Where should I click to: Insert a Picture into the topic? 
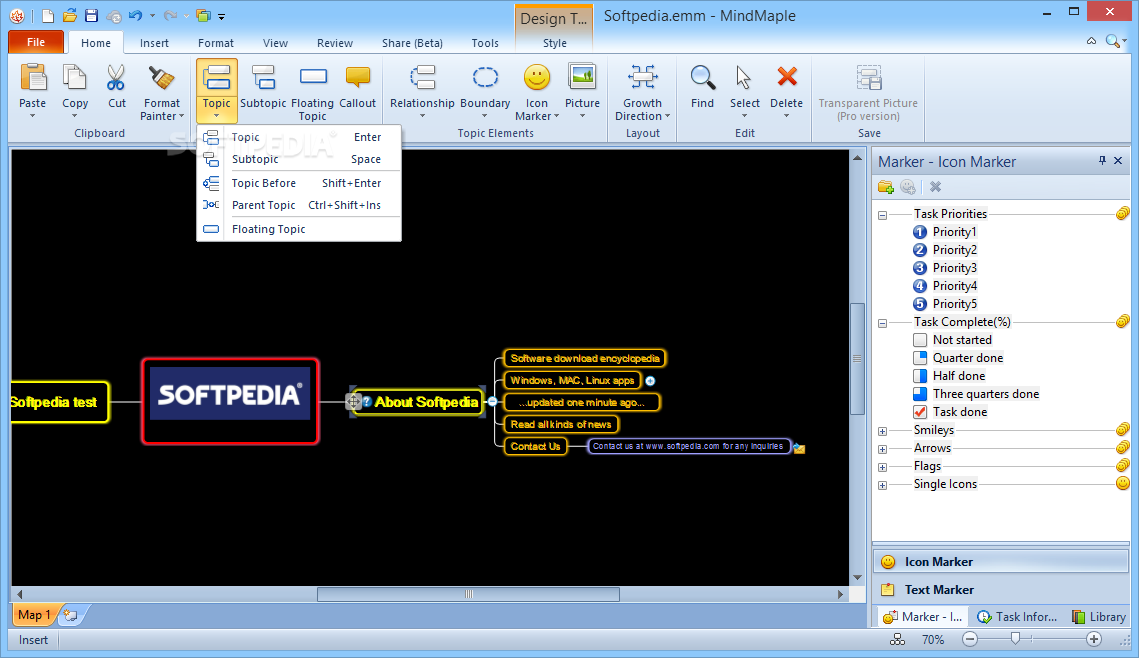pos(582,78)
